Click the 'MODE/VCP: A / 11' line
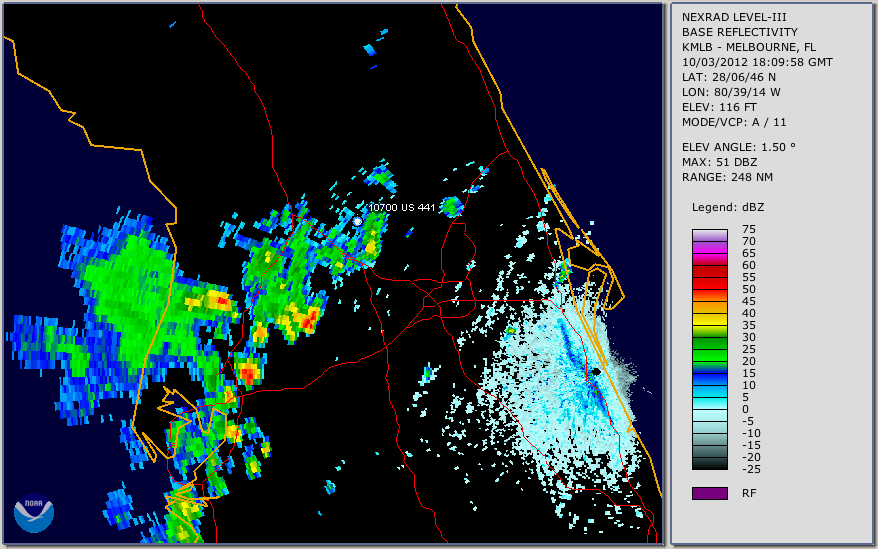 pos(734,122)
